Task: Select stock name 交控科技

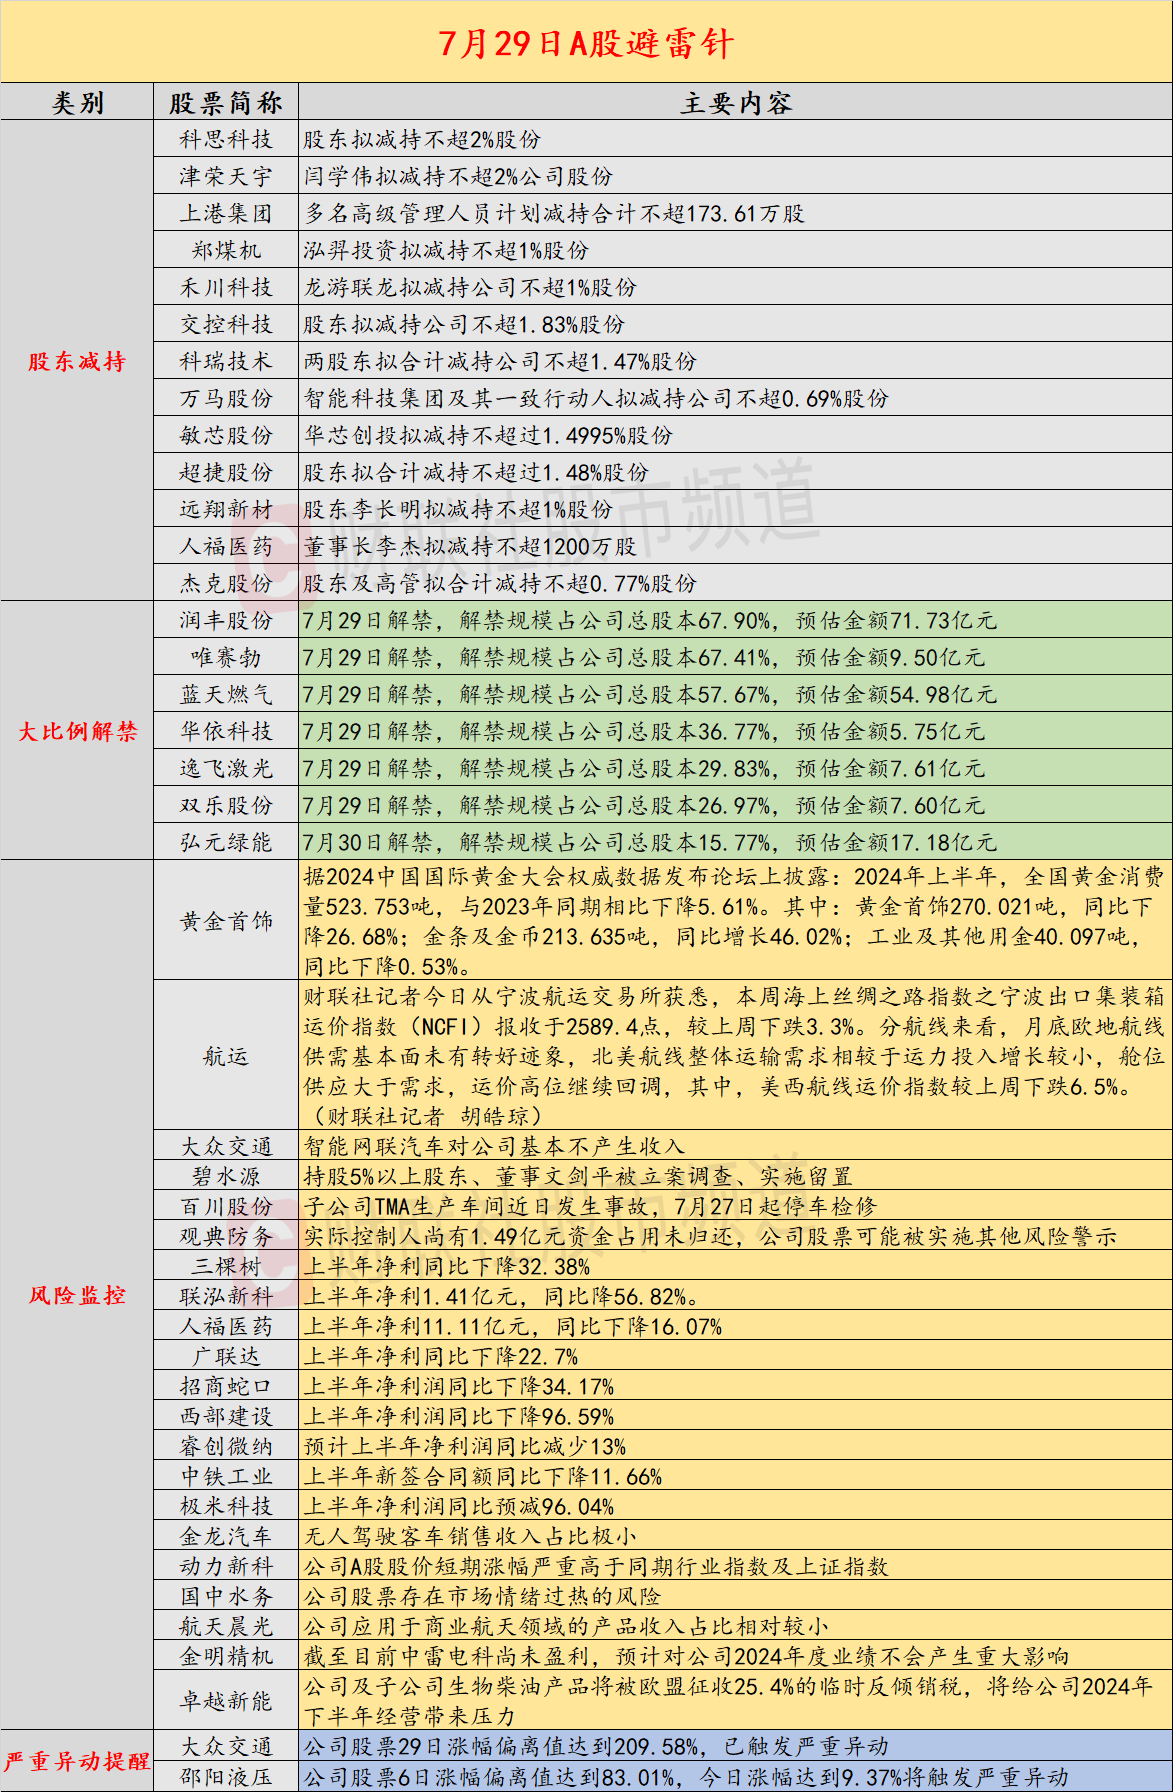Action: click(226, 325)
